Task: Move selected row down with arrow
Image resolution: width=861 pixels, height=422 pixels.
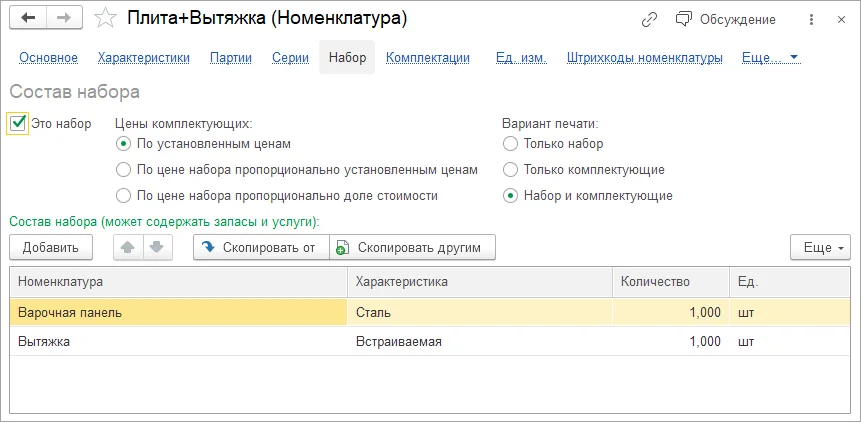Action: [x=158, y=247]
